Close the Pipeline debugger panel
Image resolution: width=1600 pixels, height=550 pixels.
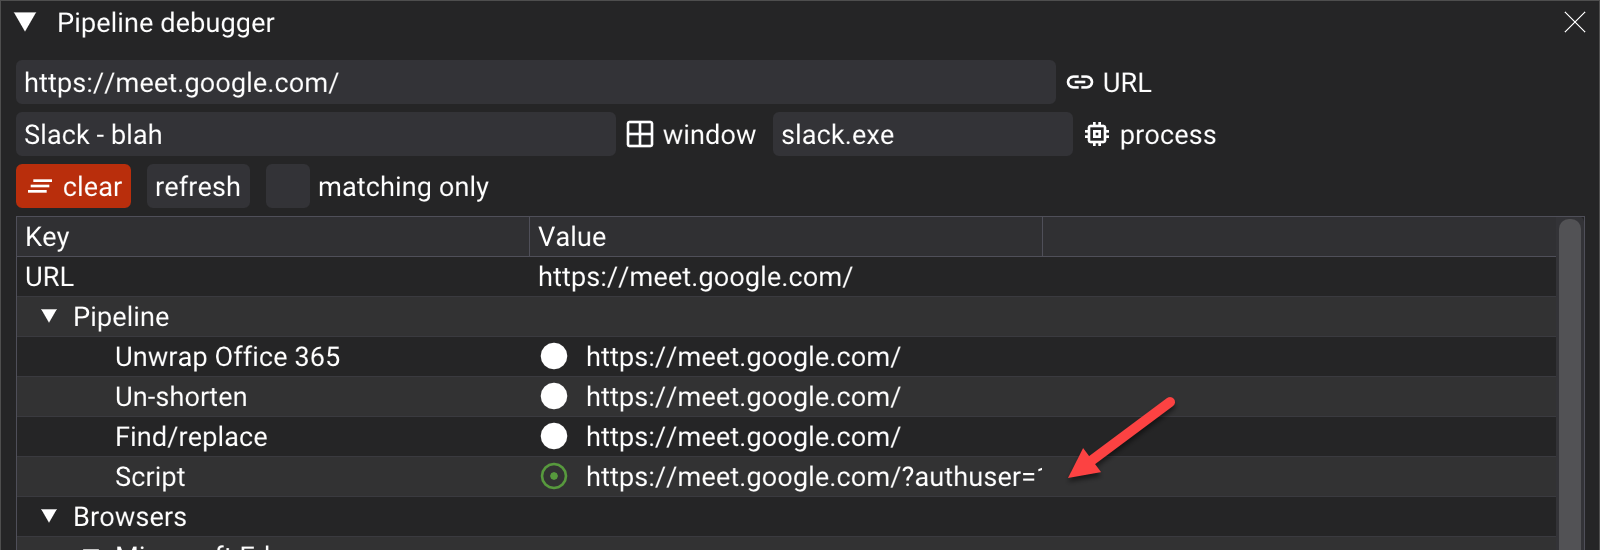1575,22
